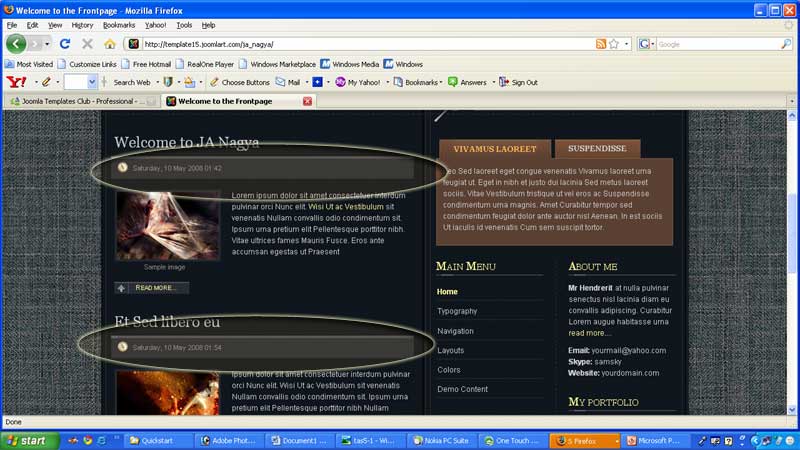Select the Vivamus Laoreet content tab
The image size is (800, 450).
tap(494, 149)
